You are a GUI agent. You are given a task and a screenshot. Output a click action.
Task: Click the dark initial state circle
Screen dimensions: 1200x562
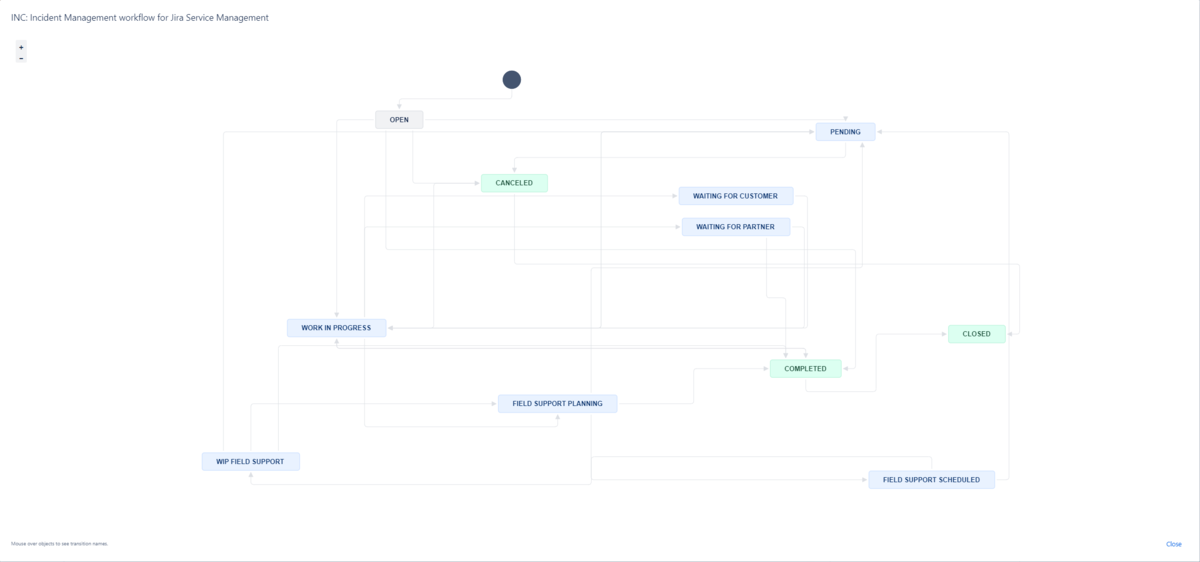(511, 80)
